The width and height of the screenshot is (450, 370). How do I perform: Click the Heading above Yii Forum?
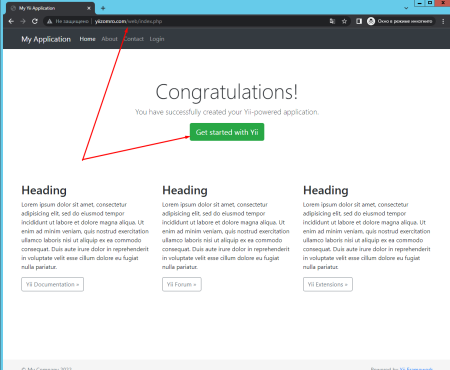[185, 190]
